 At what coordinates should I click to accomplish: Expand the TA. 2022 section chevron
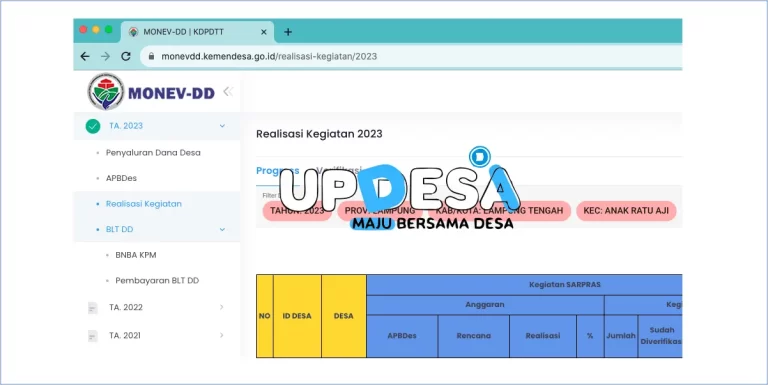(221, 307)
